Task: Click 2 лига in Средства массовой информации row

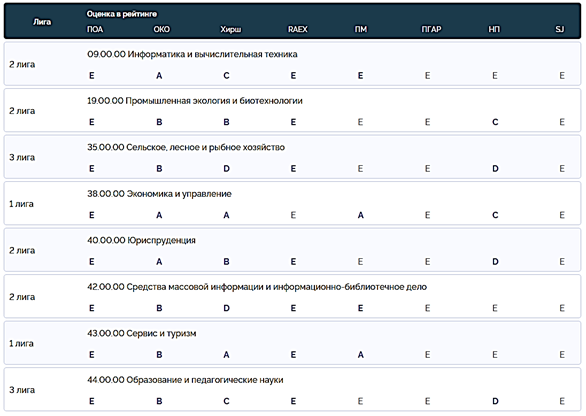Action: pyautogui.click(x=22, y=297)
